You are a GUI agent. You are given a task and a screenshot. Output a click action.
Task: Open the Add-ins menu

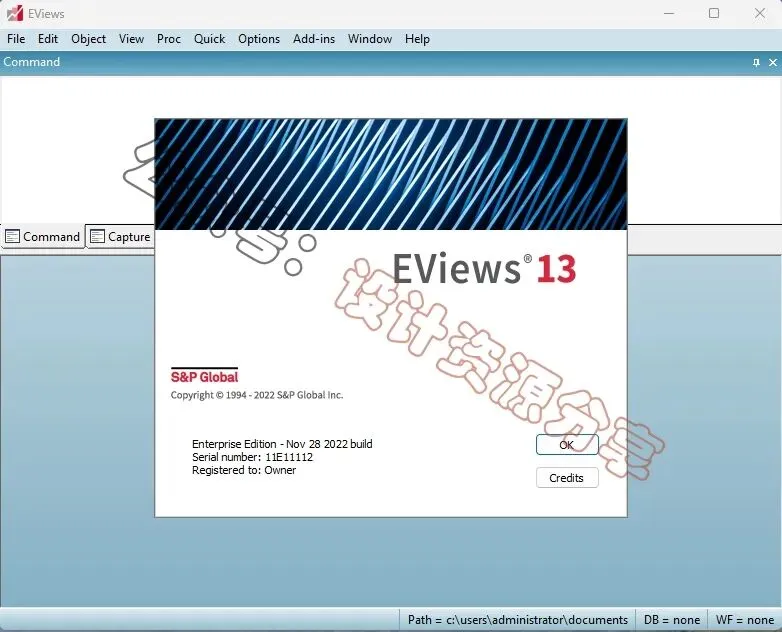click(314, 39)
